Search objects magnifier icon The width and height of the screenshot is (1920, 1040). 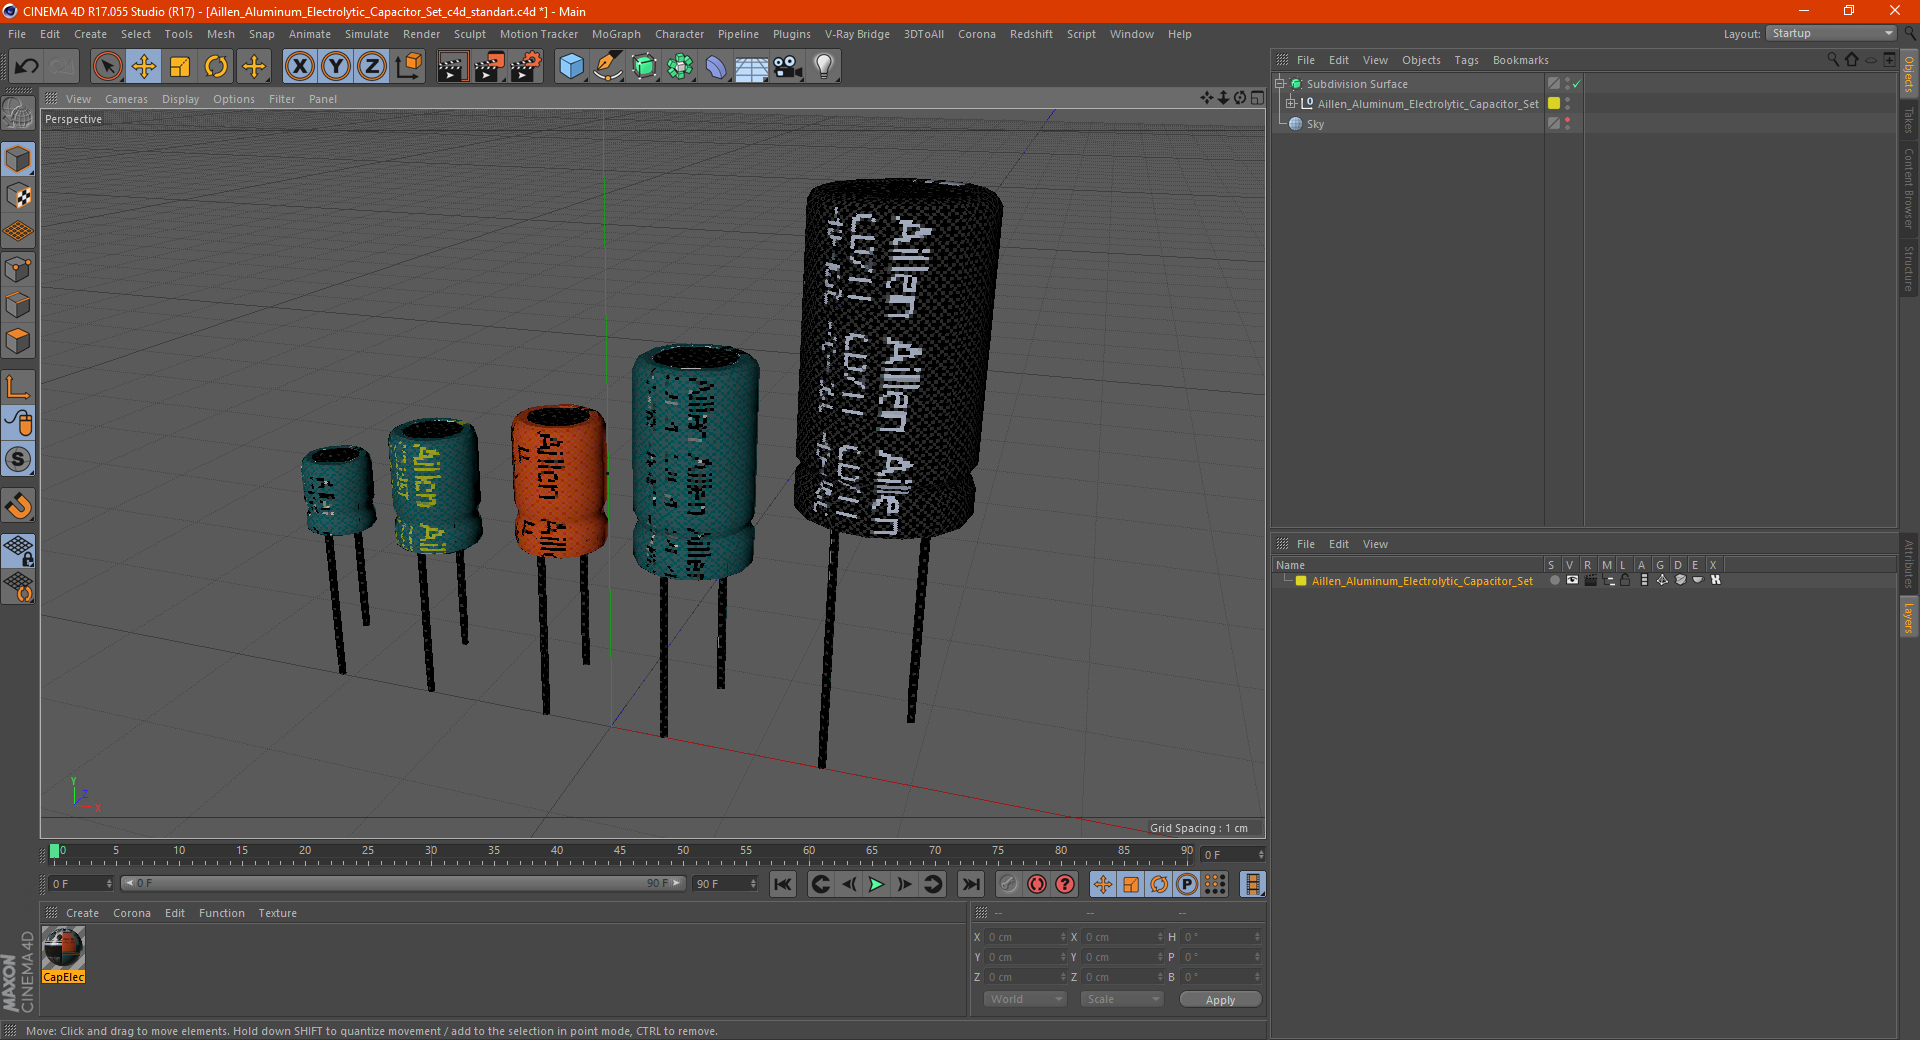pos(1832,60)
